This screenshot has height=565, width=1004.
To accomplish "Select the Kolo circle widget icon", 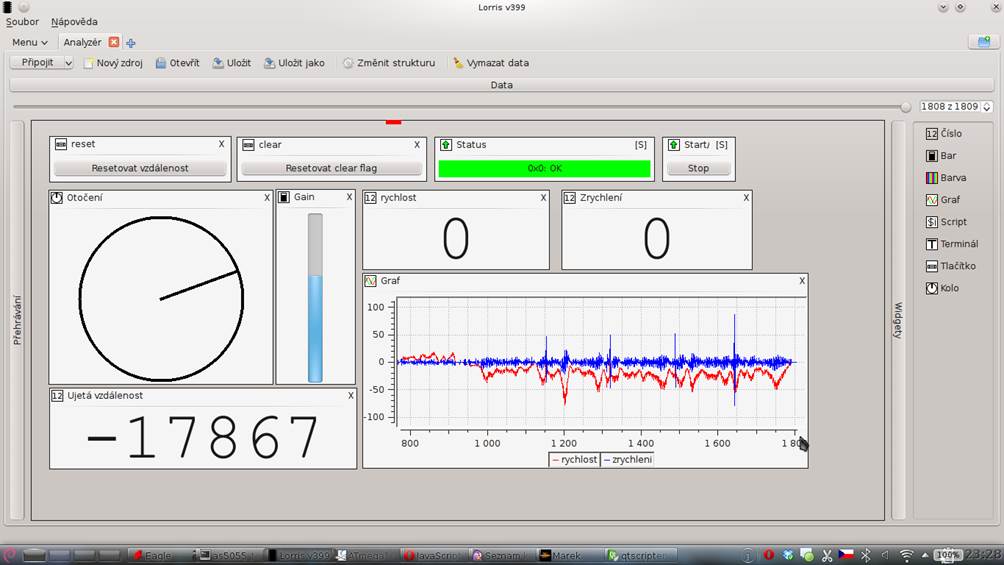I will (x=931, y=288).
